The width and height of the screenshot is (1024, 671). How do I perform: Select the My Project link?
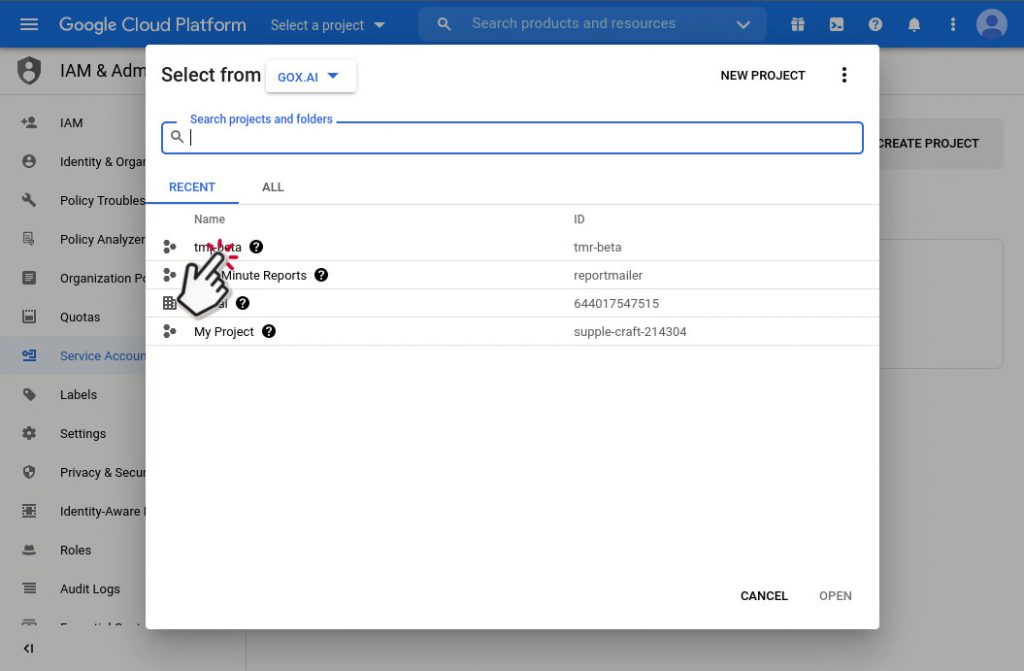click(223, 332)
